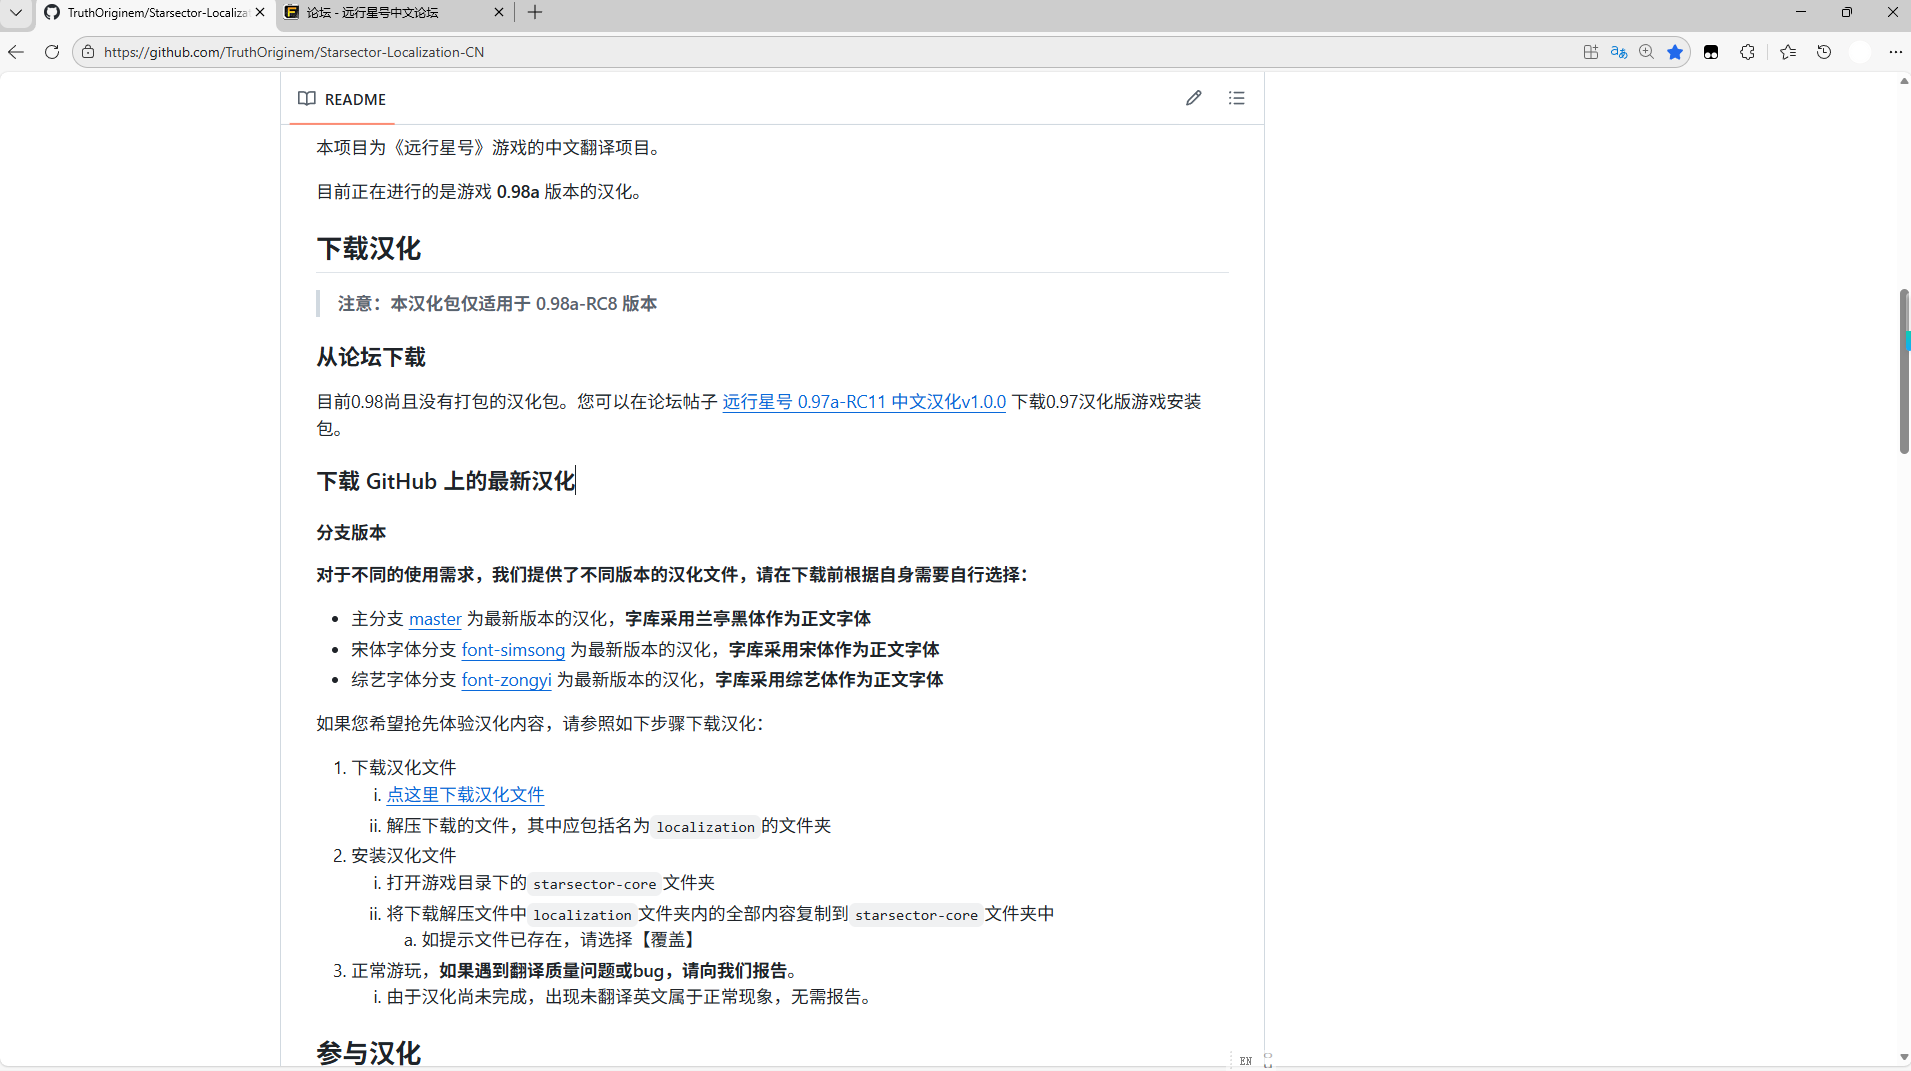The width and height of the screenshot is (1911, 1071).
Task: Open the tab search chevron
Action: (x=15, y=12)
